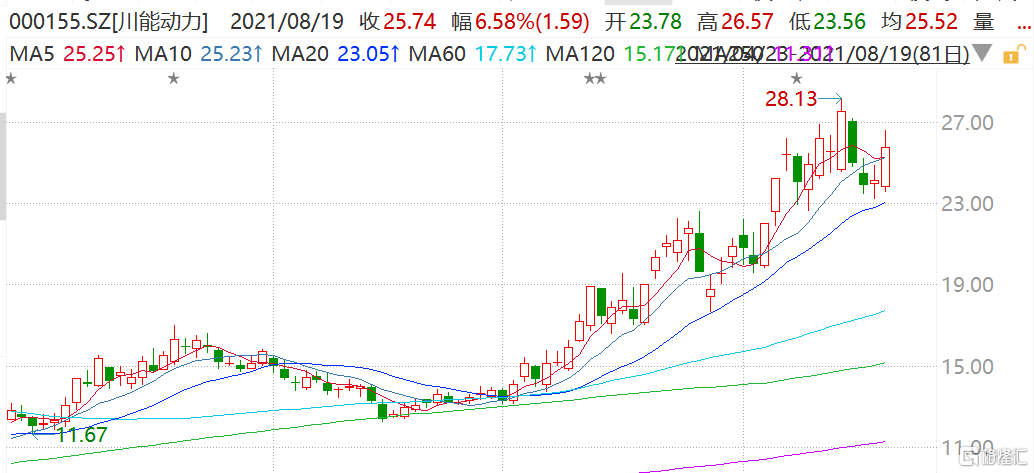Screen dimensions: 1034x473
Task: Click the tall red candle reaching the 28.13 high
Action: click(x=841, y=140)
